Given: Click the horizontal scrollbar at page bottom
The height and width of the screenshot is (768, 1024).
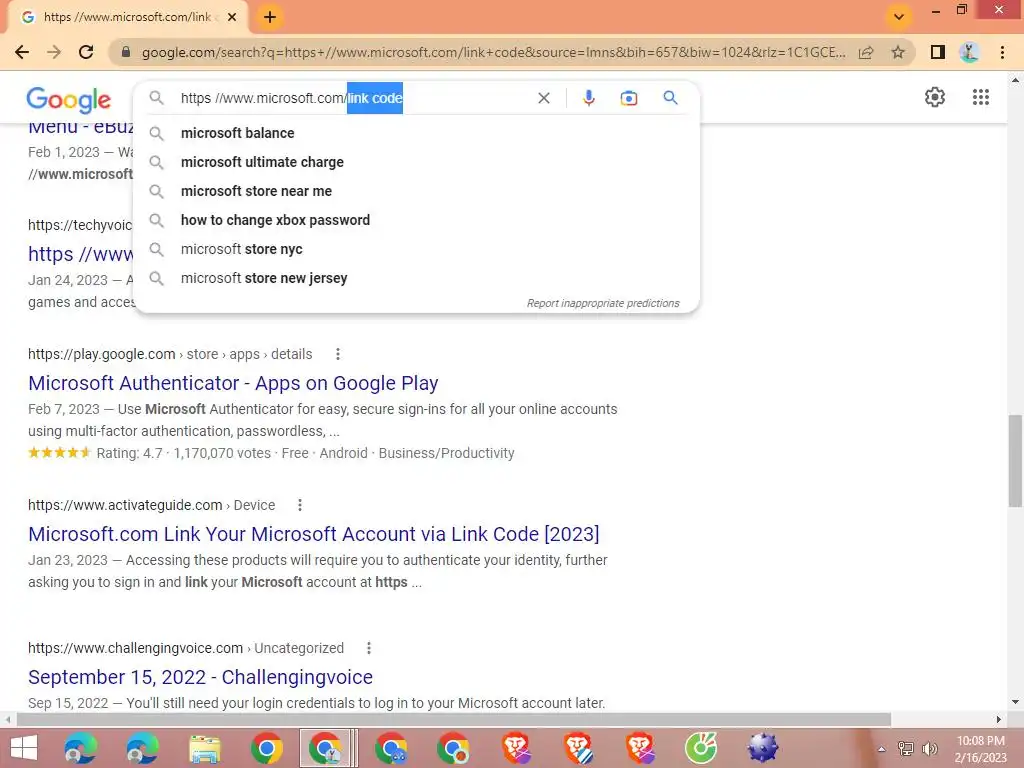Looking at the screenshot, I should [x=454, y=720].
